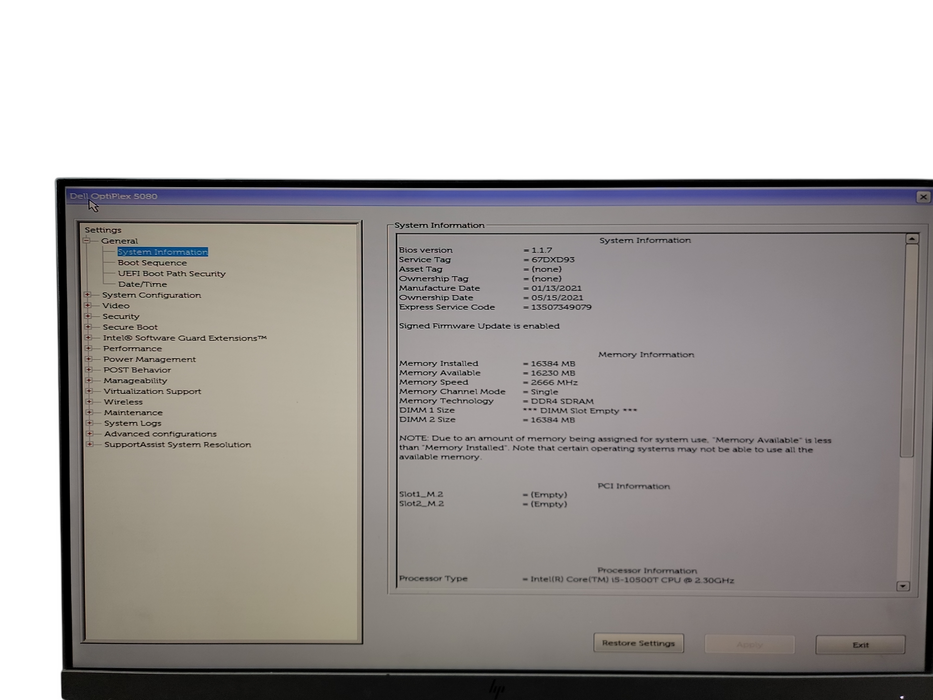Open UEFI Boot Path Security
The height and width of the screenshot is (700, 933).
(x=172, y=274)
